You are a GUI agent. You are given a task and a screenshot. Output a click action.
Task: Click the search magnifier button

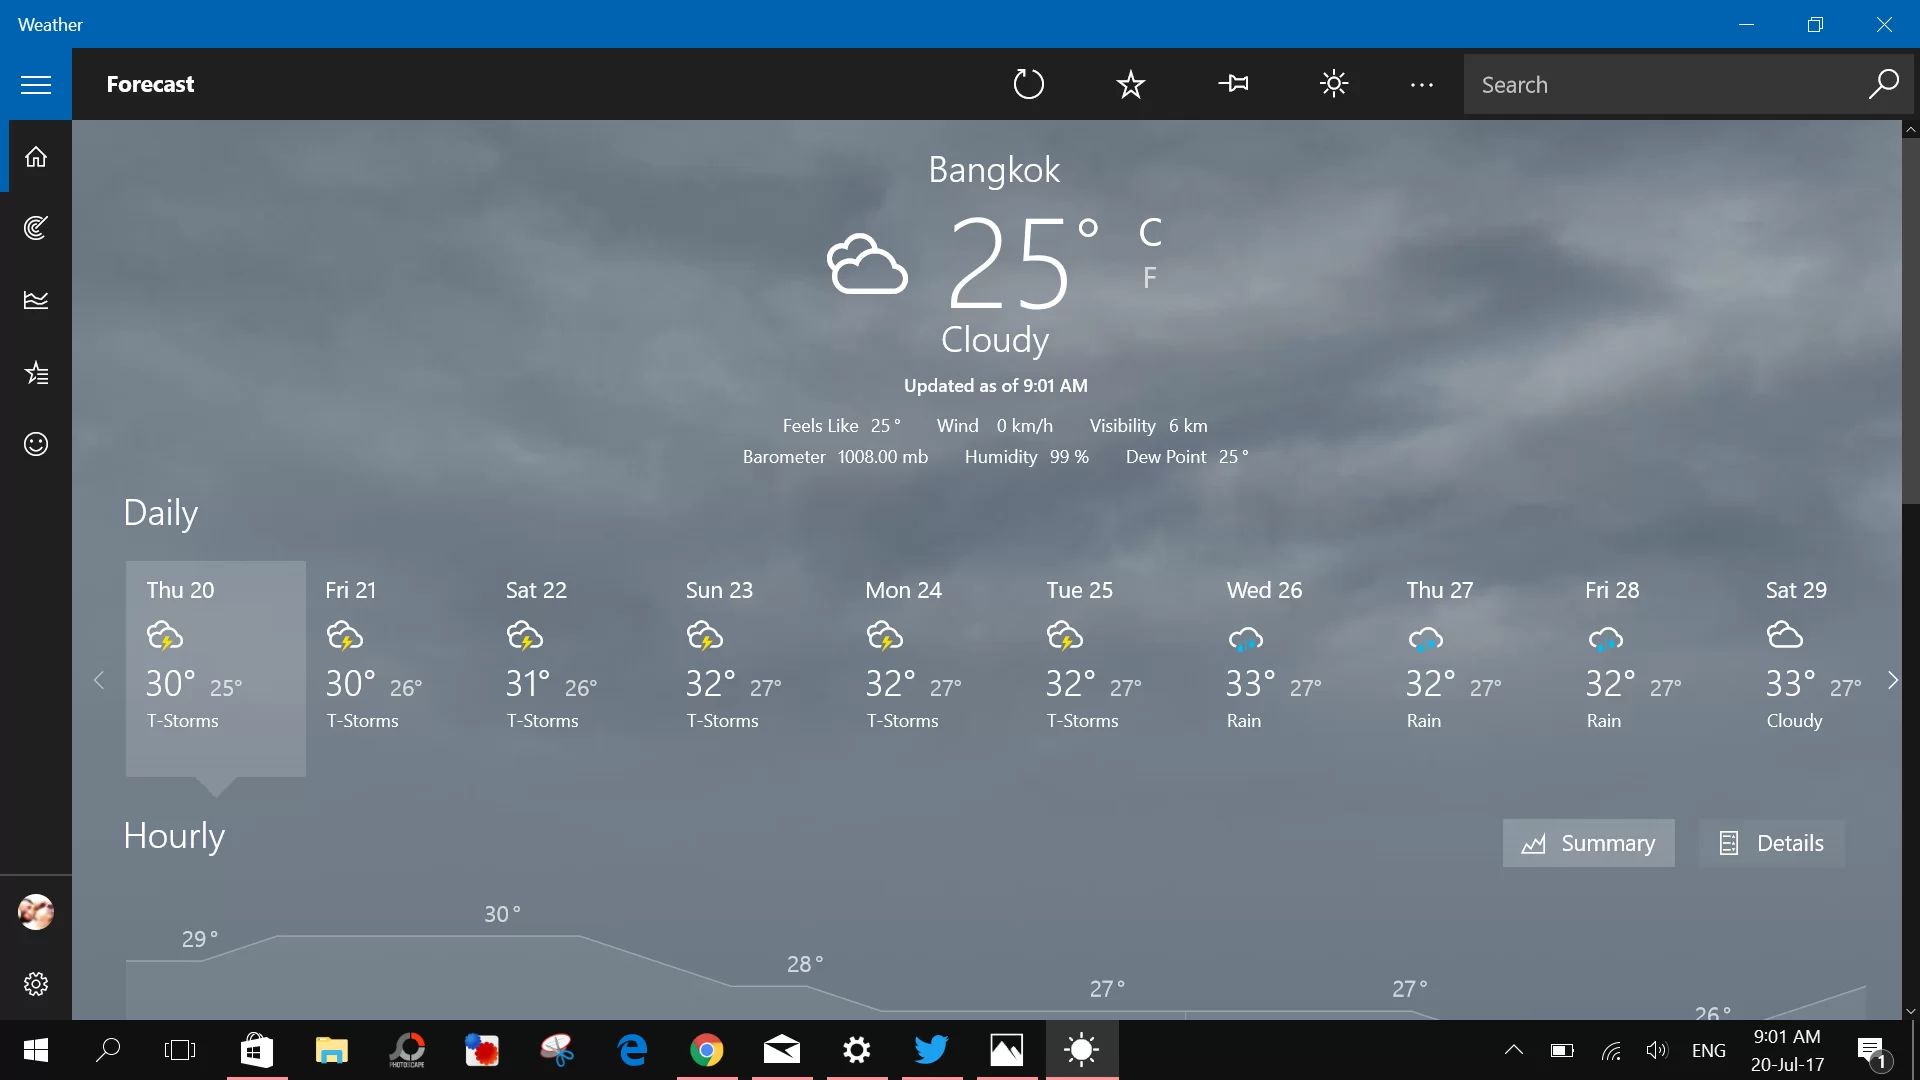(1883, 84)
